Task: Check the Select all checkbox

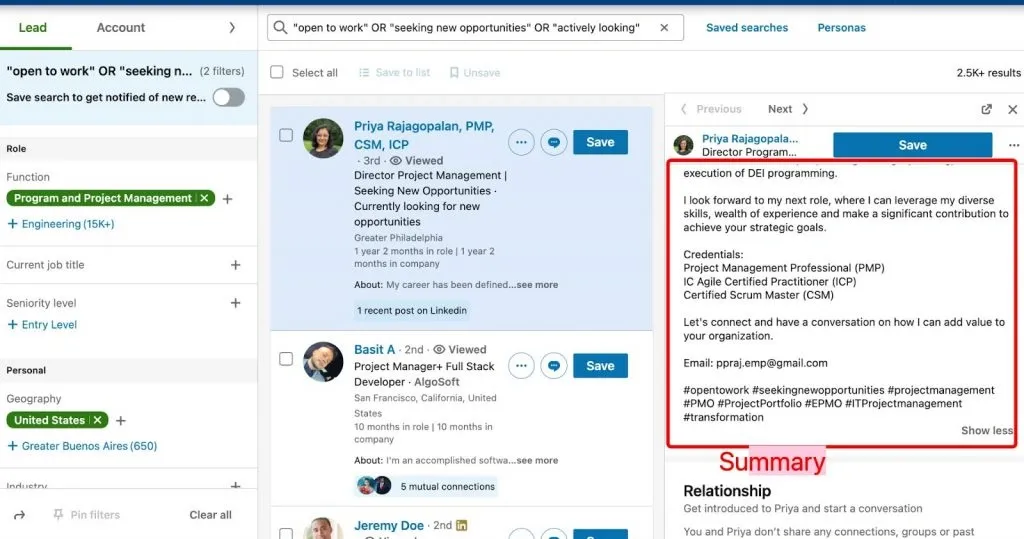Action: click(x=277, y=72)
